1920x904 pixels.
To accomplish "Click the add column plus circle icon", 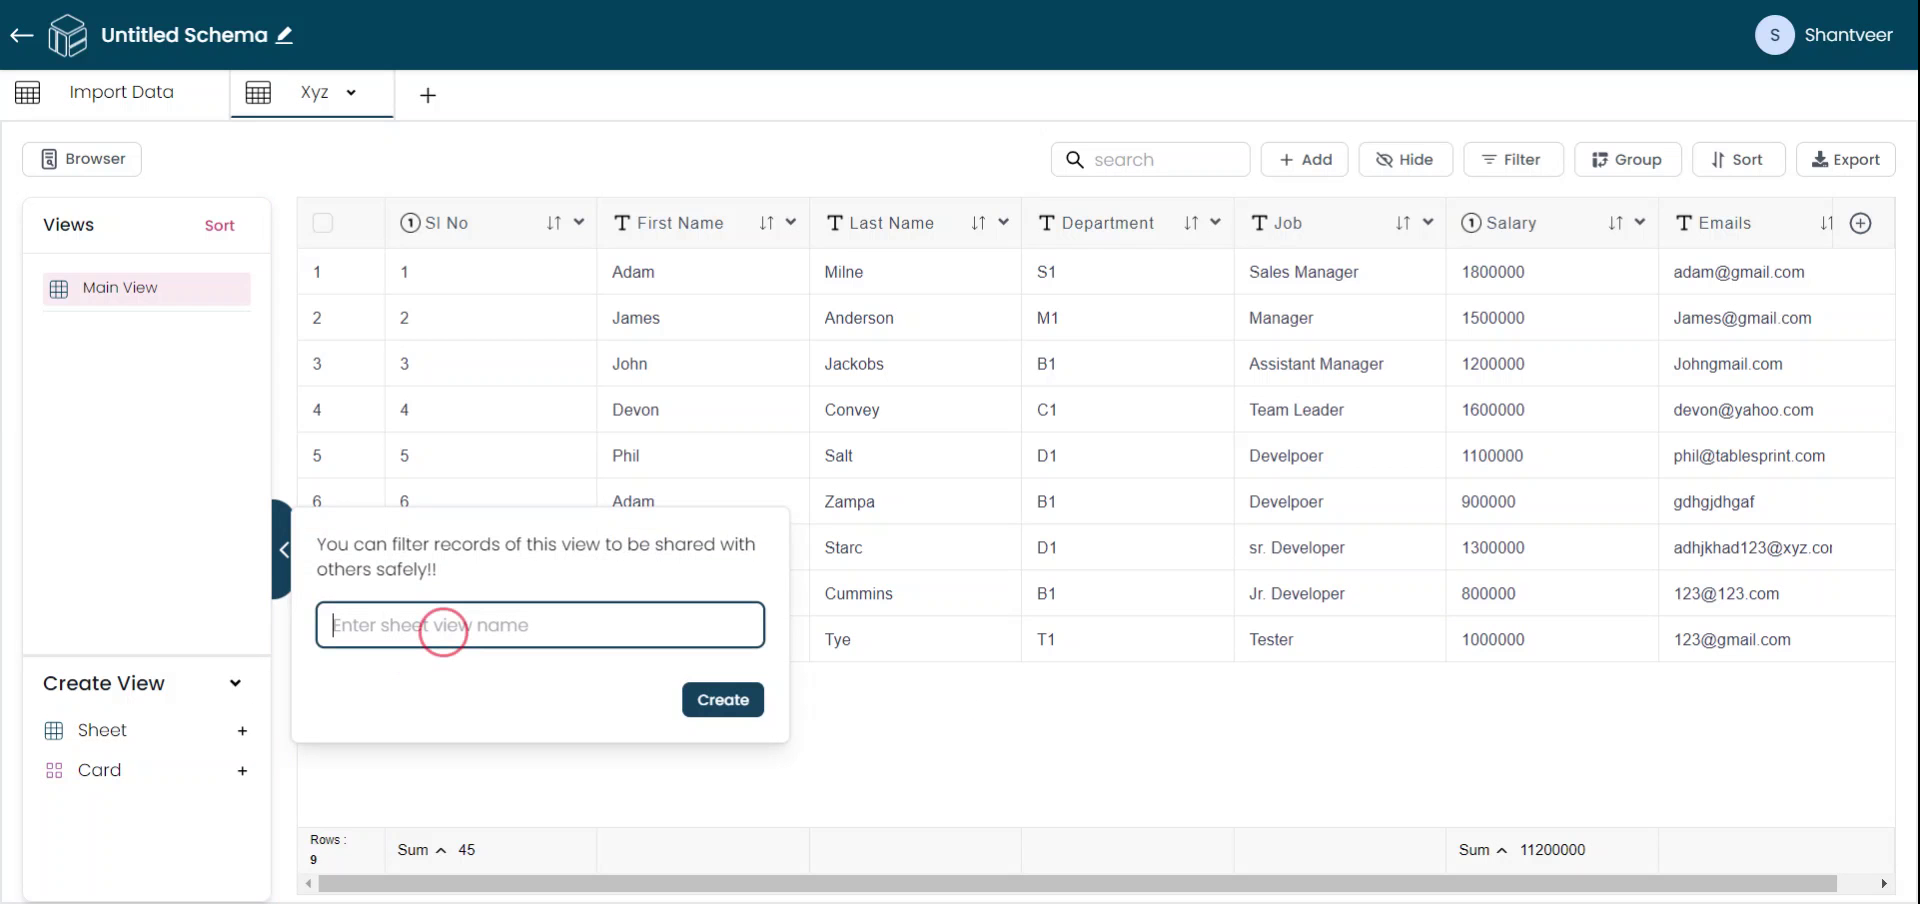I will tap(1860, 223).
